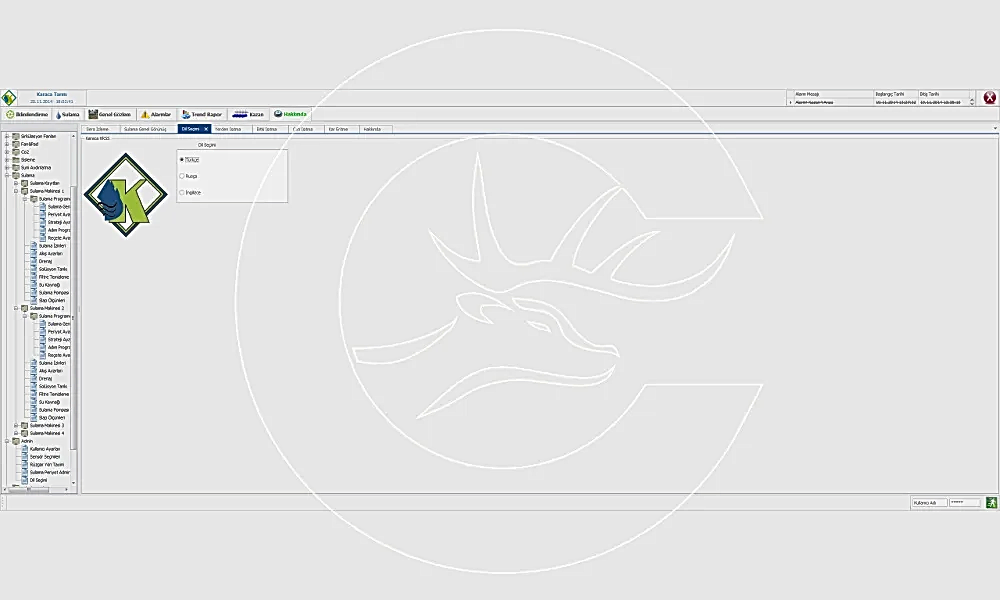Viewport: 1000px width, 600px height.
Task: Switch to the Sera İzleme tab
Action: coord(98,129)
